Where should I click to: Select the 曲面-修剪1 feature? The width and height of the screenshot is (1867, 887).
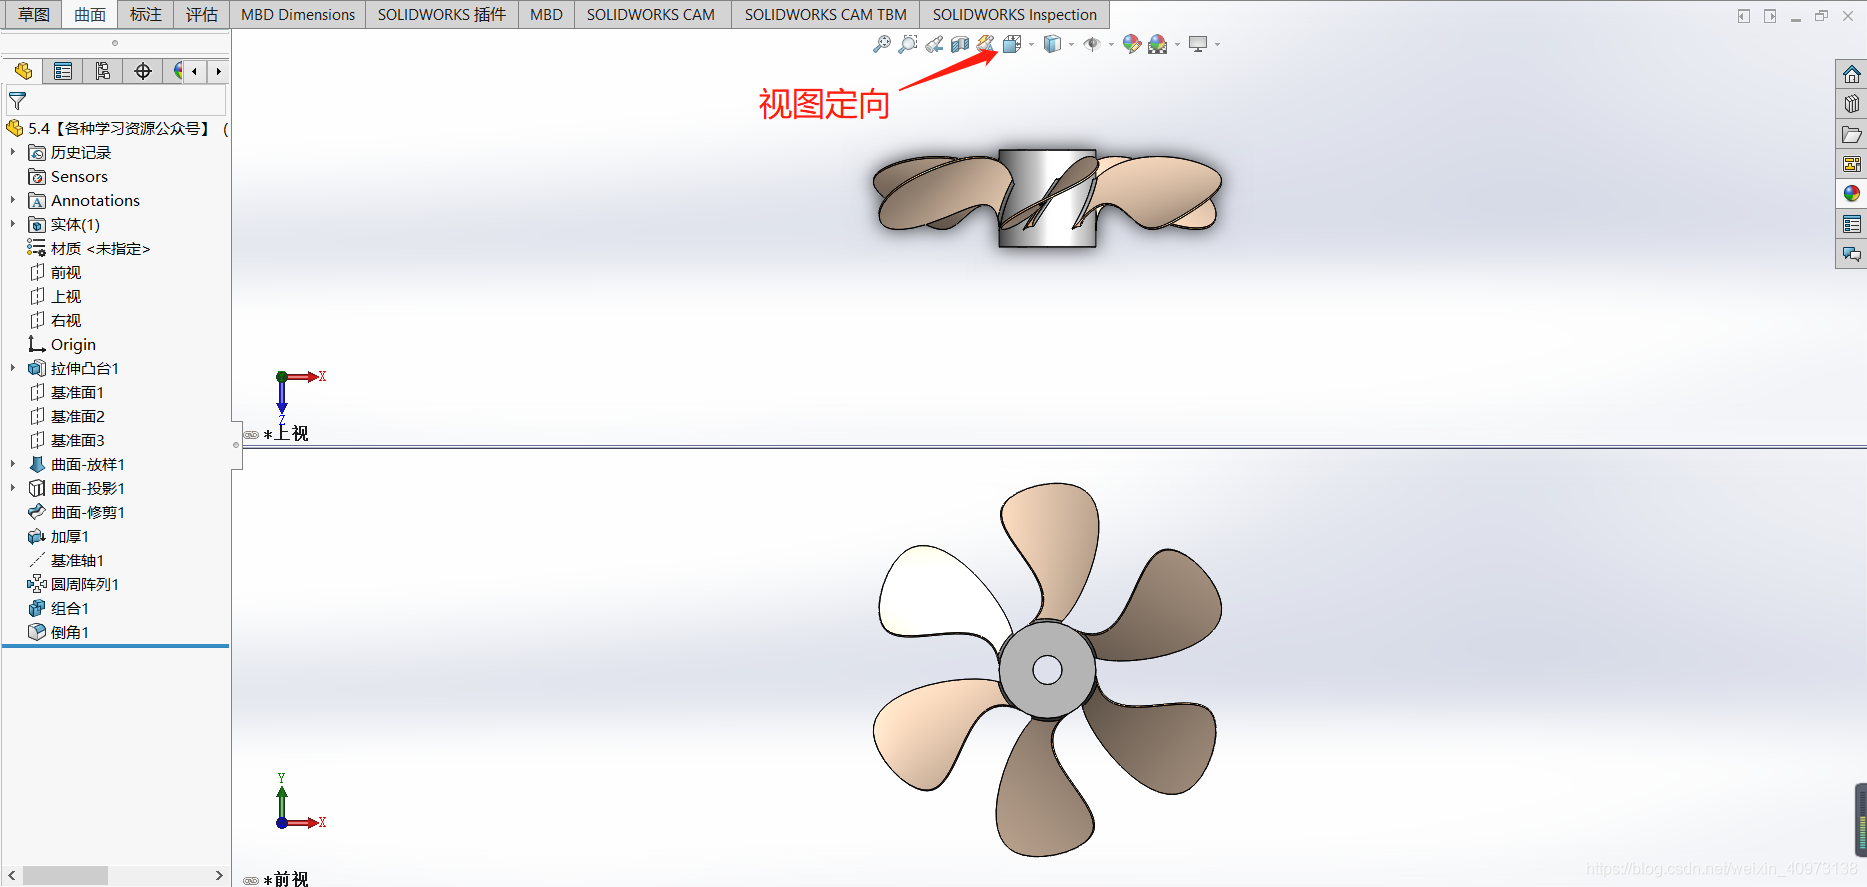pyautogui.click(x=77, y=512)
